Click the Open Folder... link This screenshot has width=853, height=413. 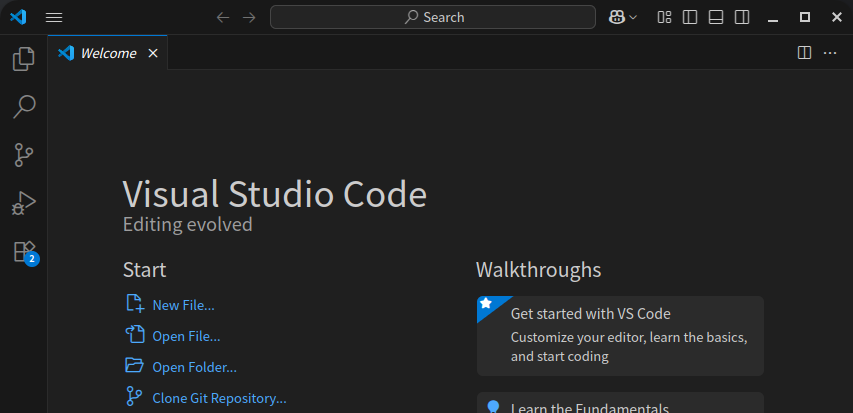click(x=194, y=367)
